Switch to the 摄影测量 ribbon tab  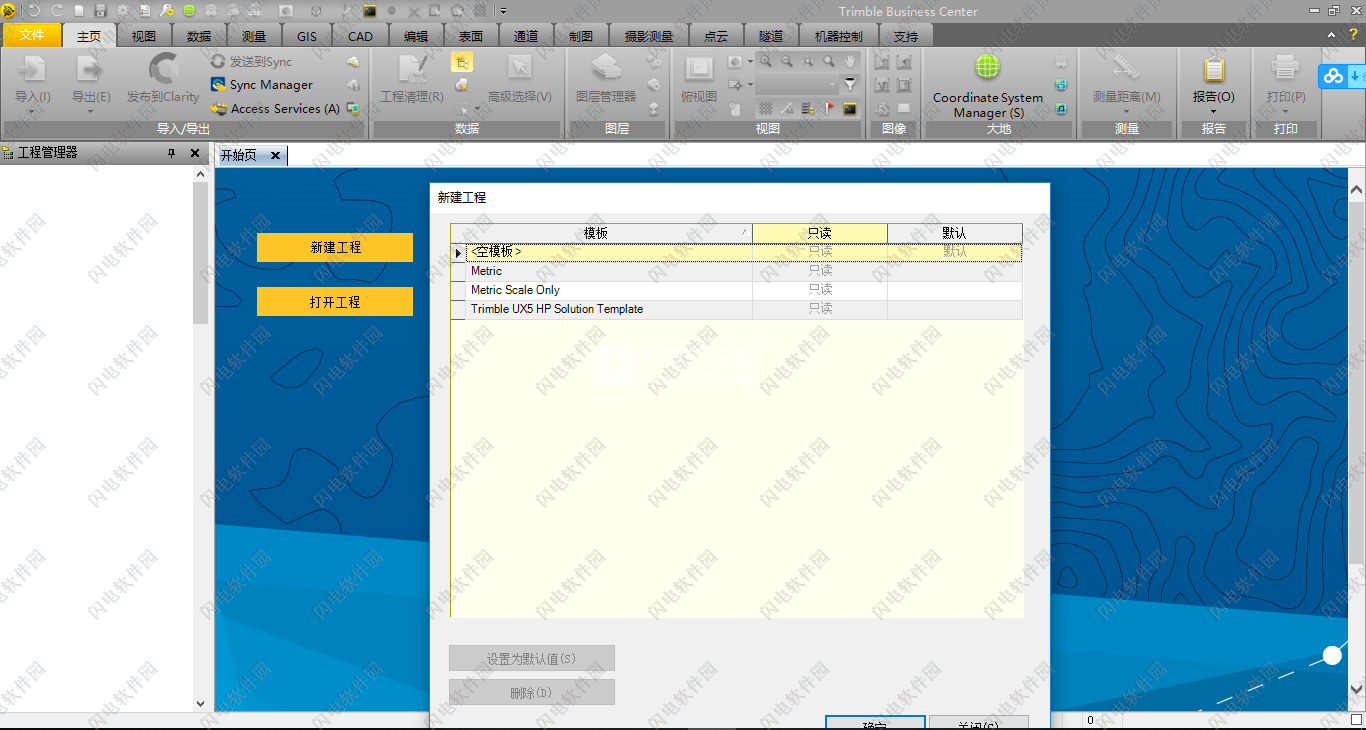(x=648, y=36)
